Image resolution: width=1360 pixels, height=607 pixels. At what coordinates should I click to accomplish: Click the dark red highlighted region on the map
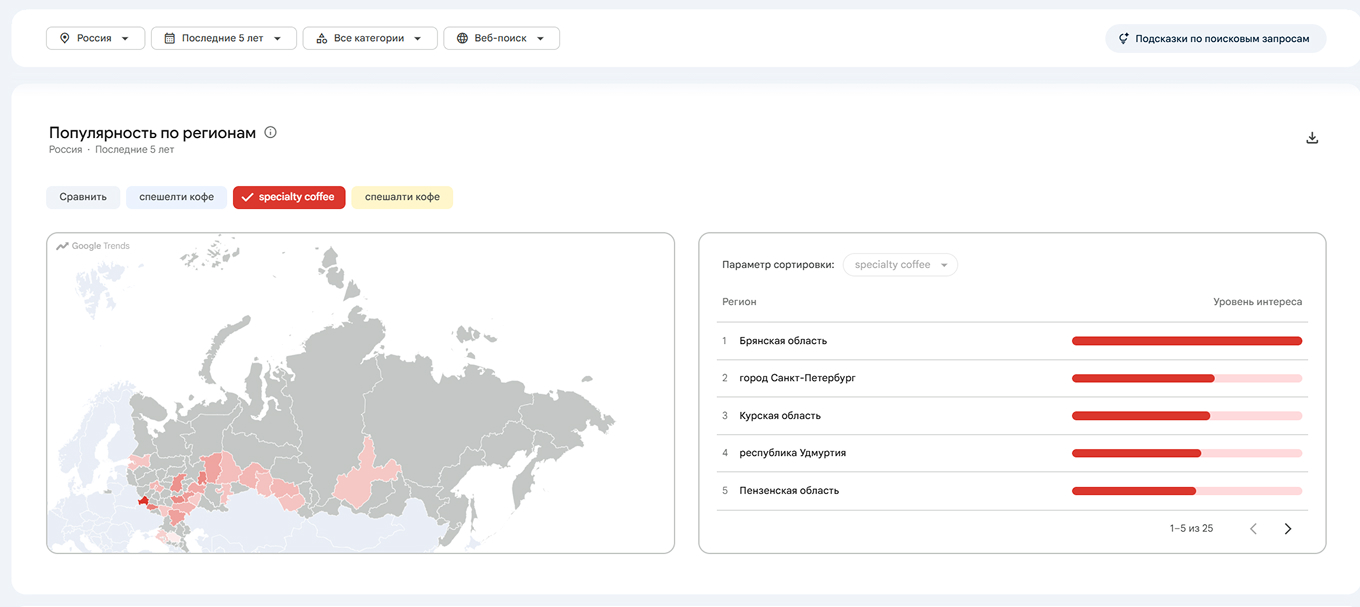[x=144, y=501]
